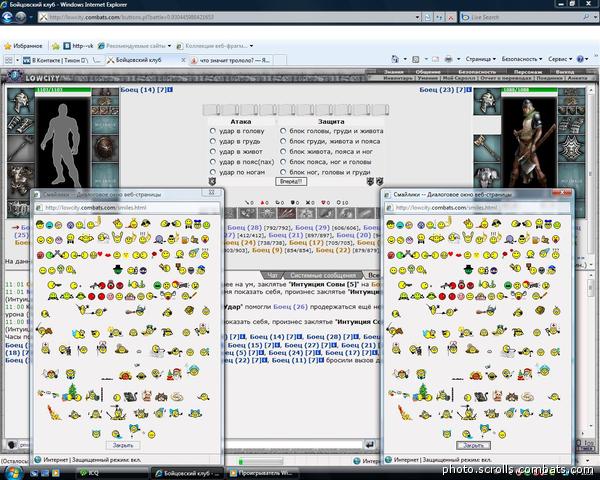
Task: Click the send arrow button beside chat input
Action: [369, 444]
